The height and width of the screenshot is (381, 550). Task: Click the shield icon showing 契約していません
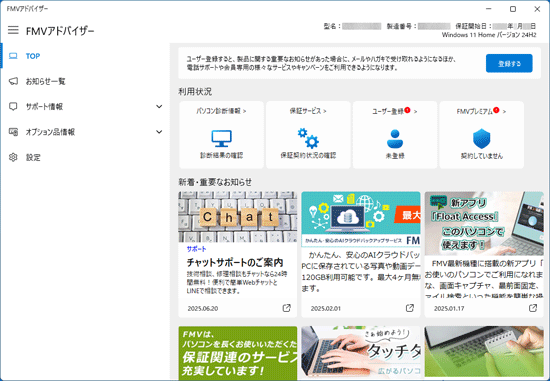click(x=482, y=138)
